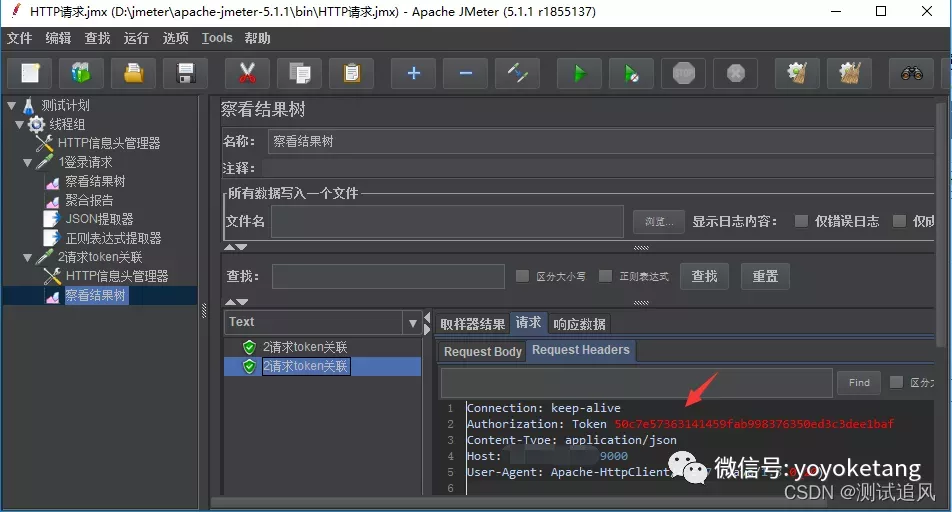Click the Open file folder icon
The height and width of the screenshot is (512, 952).
pos(134,74)
